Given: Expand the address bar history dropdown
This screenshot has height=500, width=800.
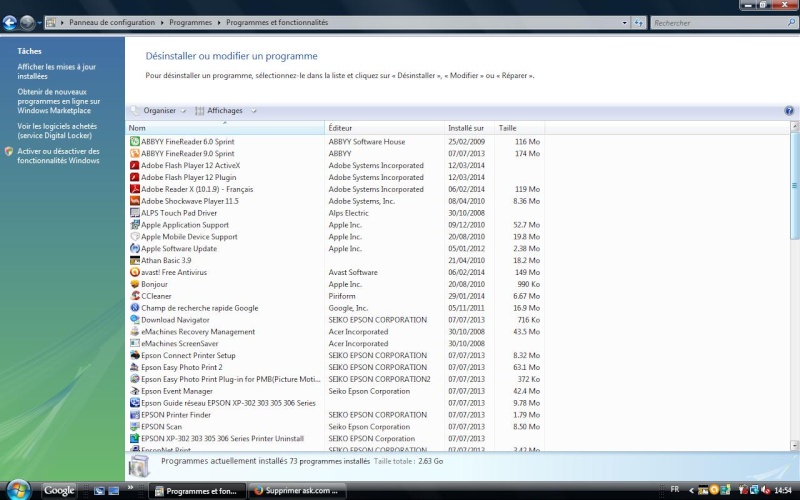Looking at the screenshot, I should click(624, 22).
